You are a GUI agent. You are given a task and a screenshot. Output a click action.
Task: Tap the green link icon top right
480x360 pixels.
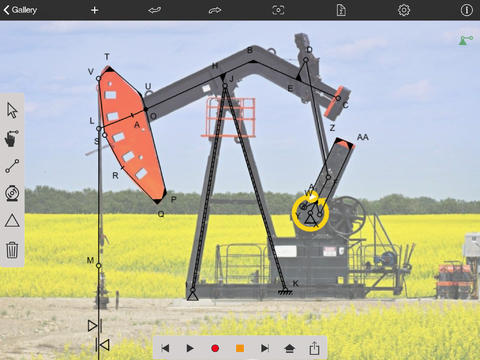click(466, 41)
